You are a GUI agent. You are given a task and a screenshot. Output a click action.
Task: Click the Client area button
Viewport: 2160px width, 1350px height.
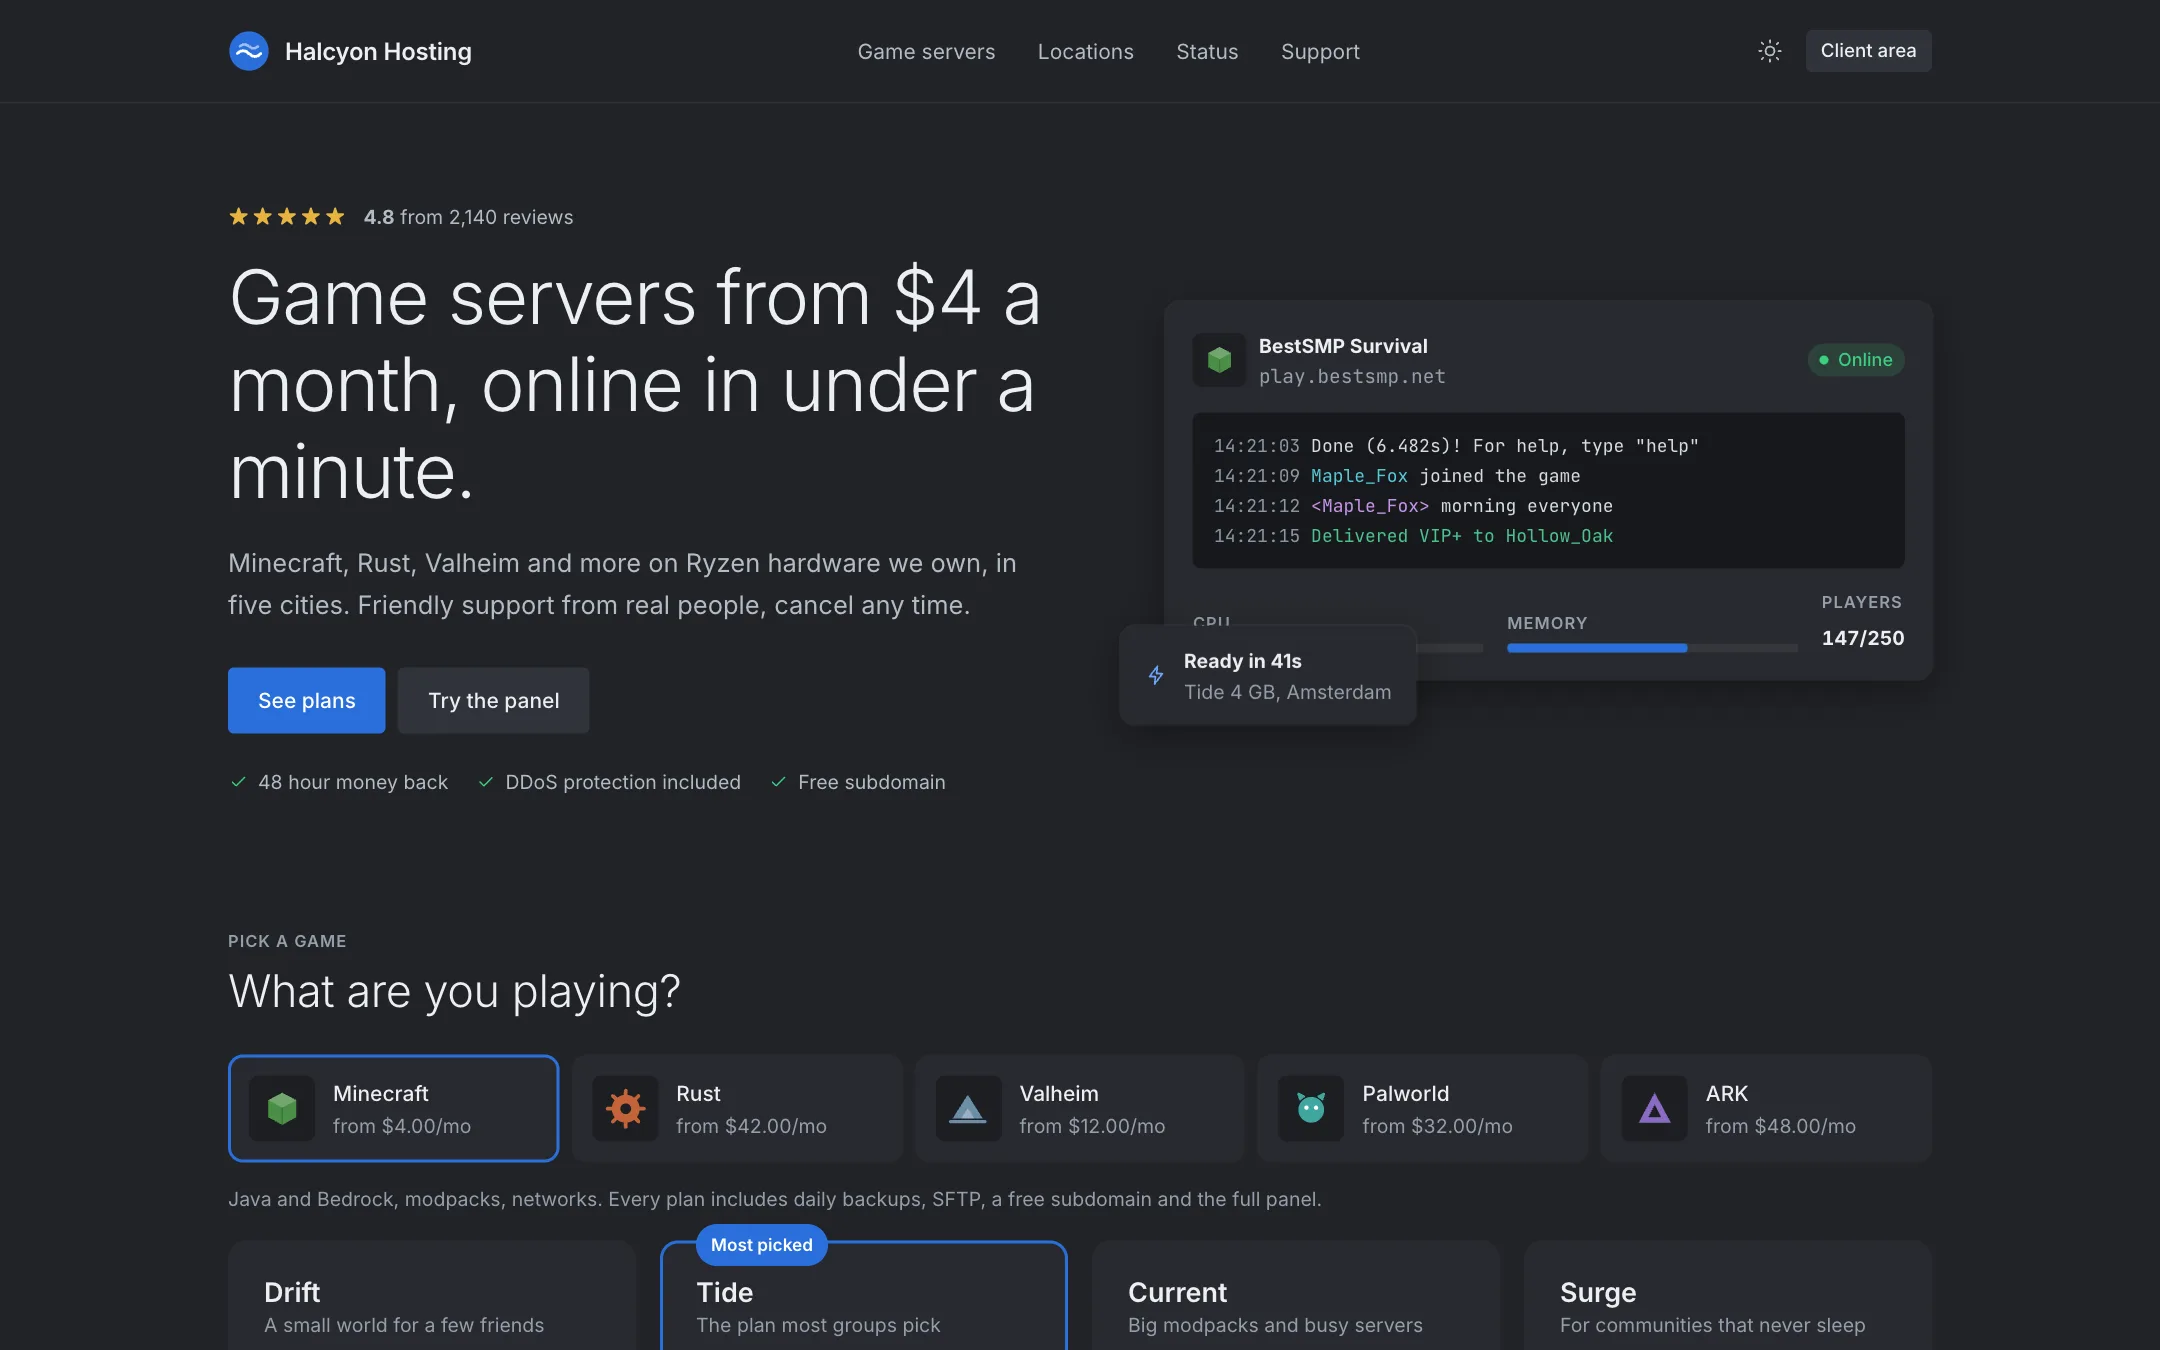pos(1868,51)
